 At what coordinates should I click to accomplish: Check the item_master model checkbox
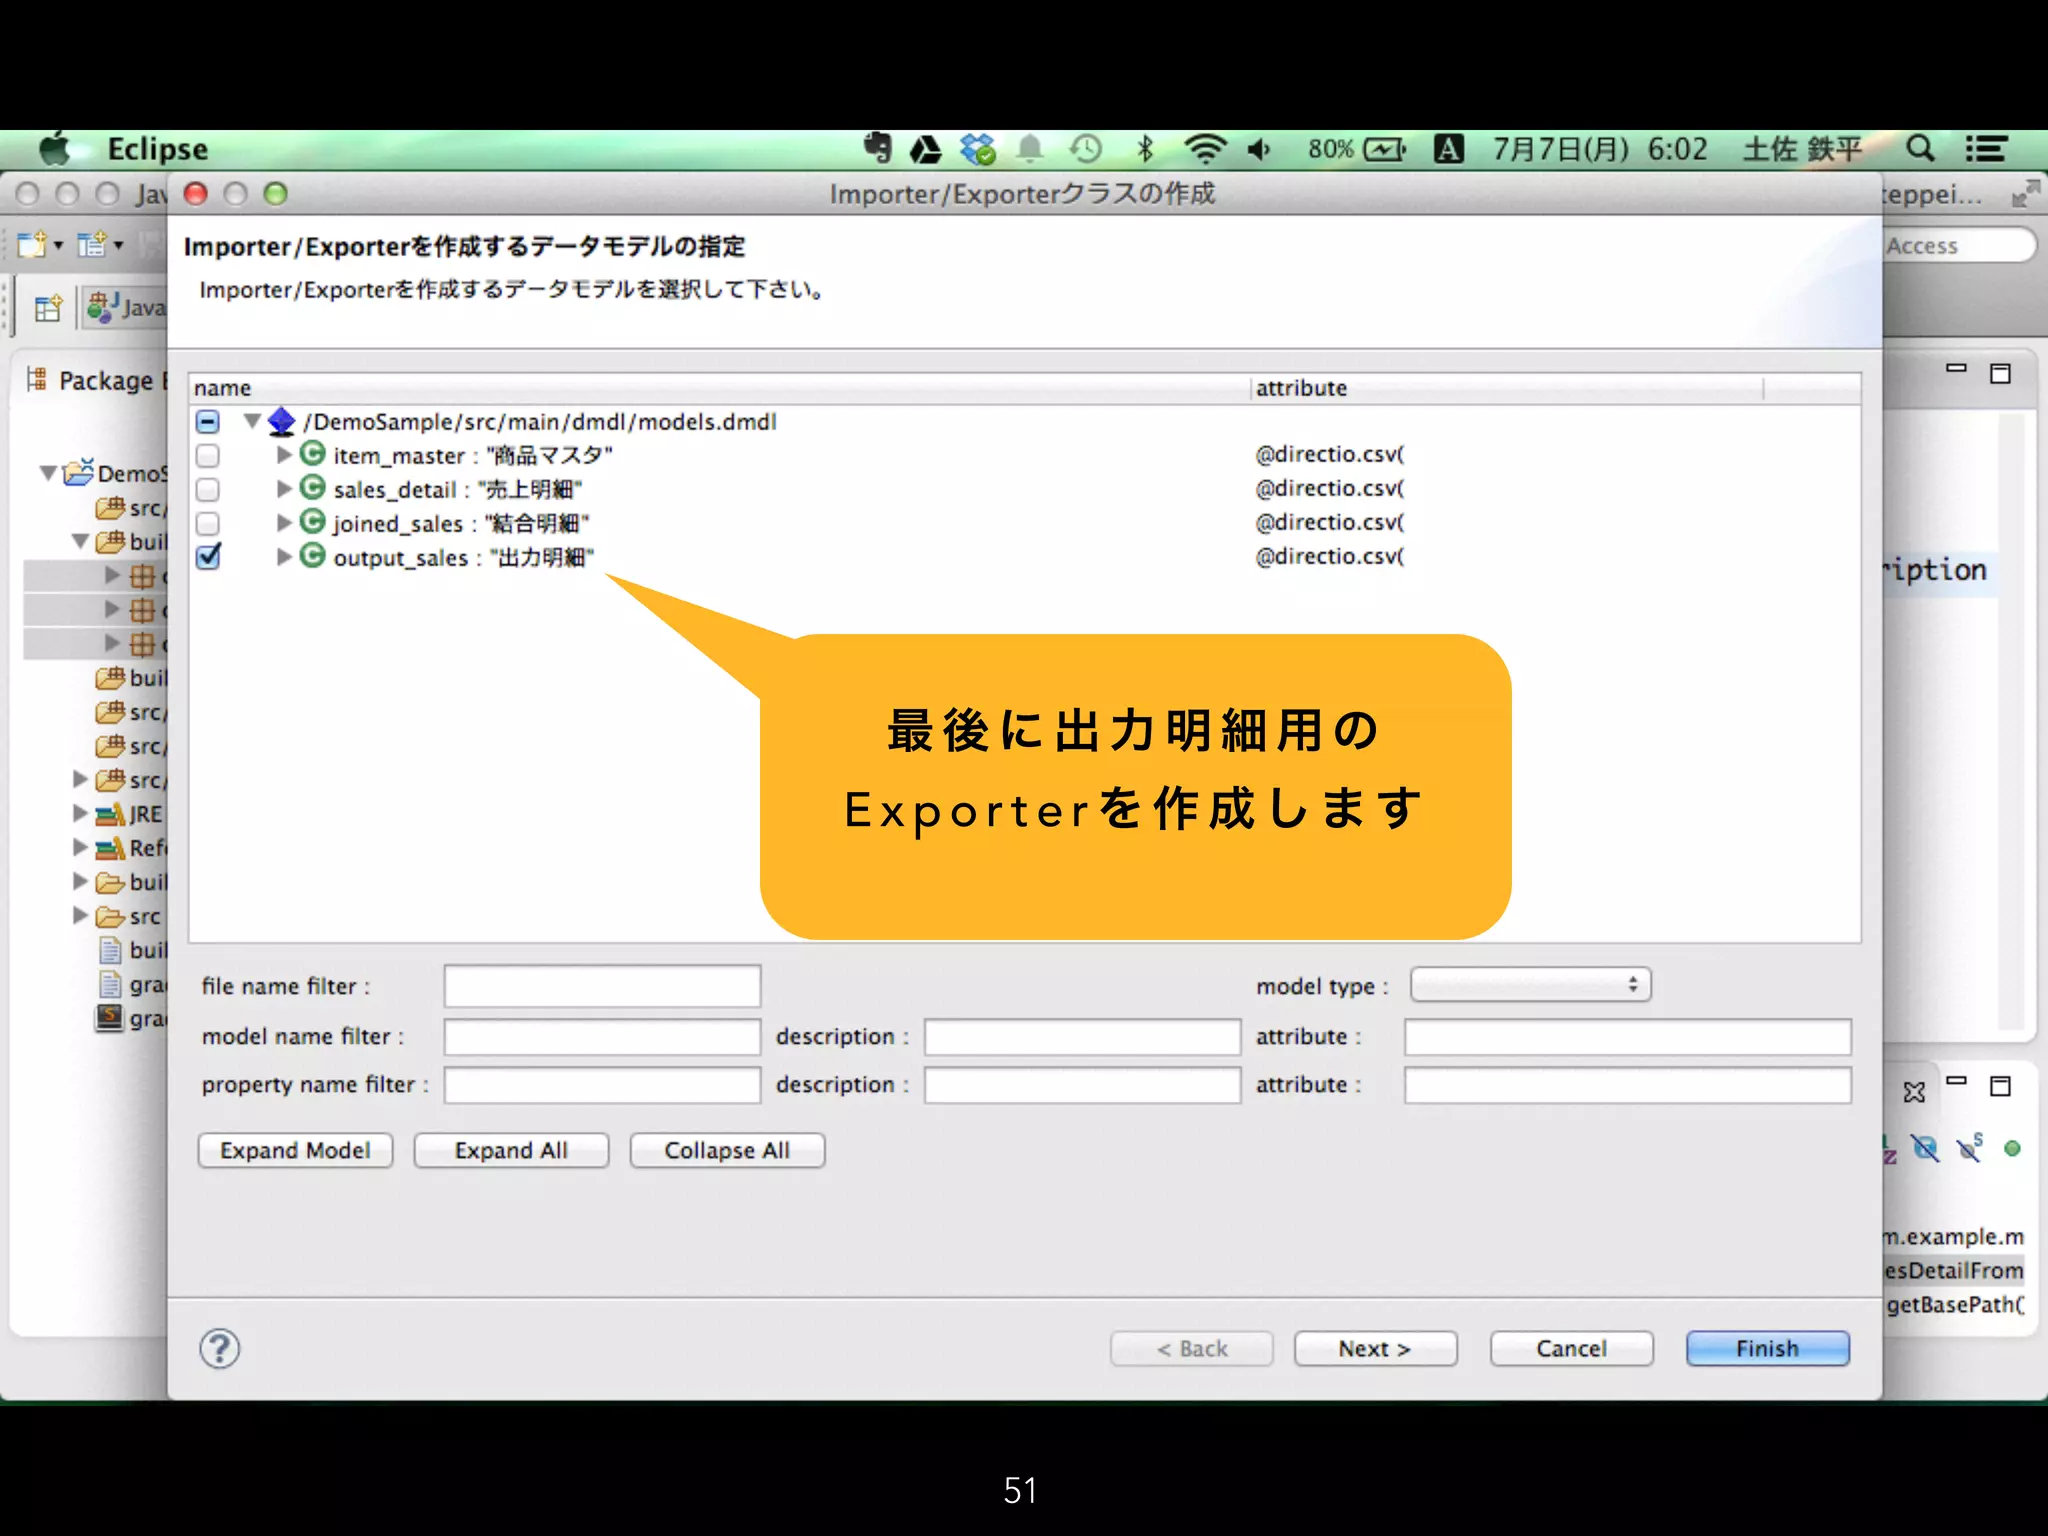click(x=208, y=456)
